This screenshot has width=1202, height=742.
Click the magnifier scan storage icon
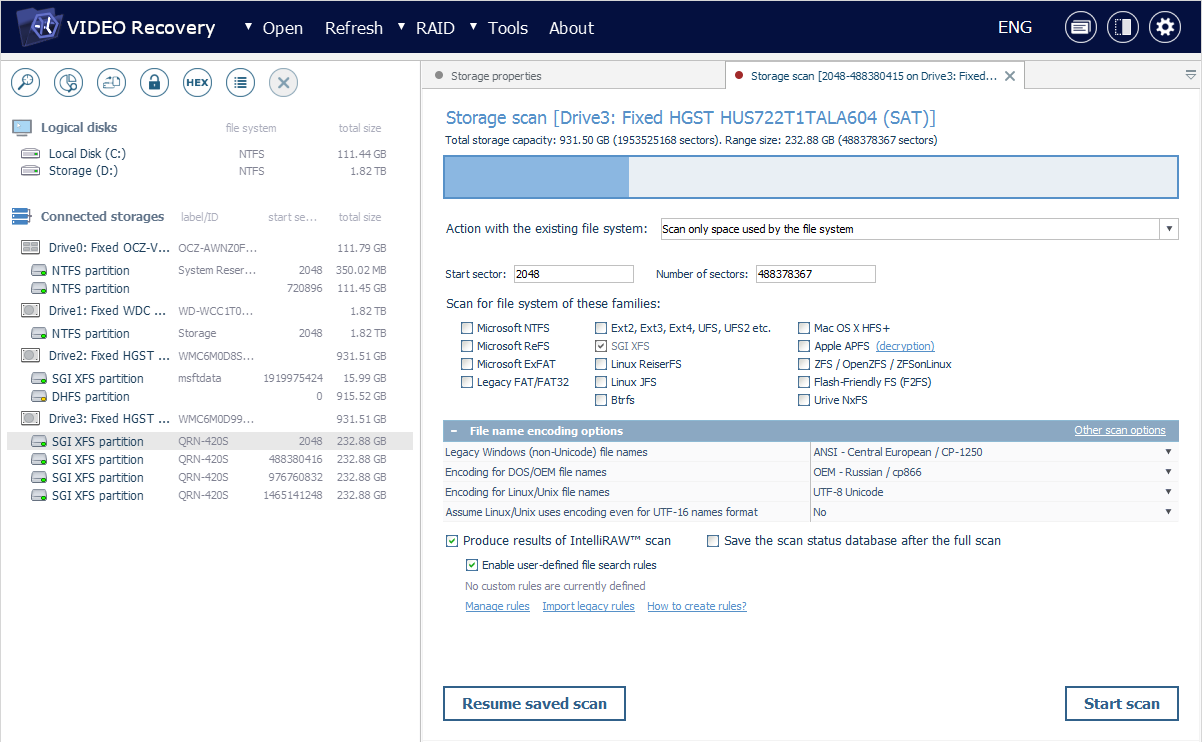pyautogui.click(x=25, y=83)
